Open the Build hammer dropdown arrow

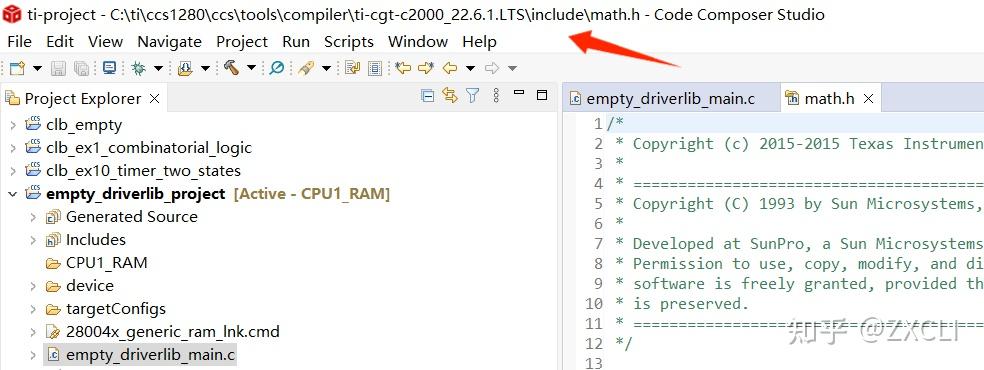click(251, 68)
